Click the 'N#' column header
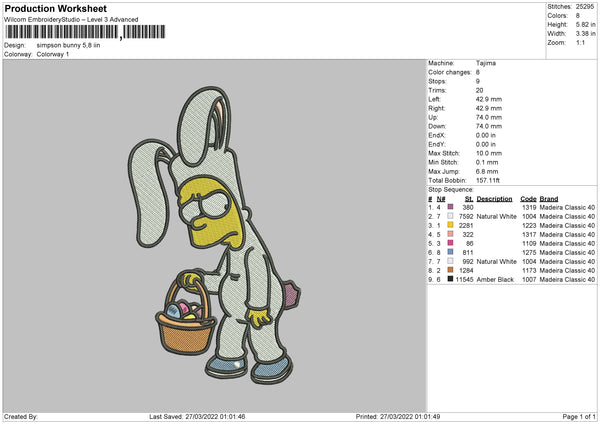 click(441, 199)
